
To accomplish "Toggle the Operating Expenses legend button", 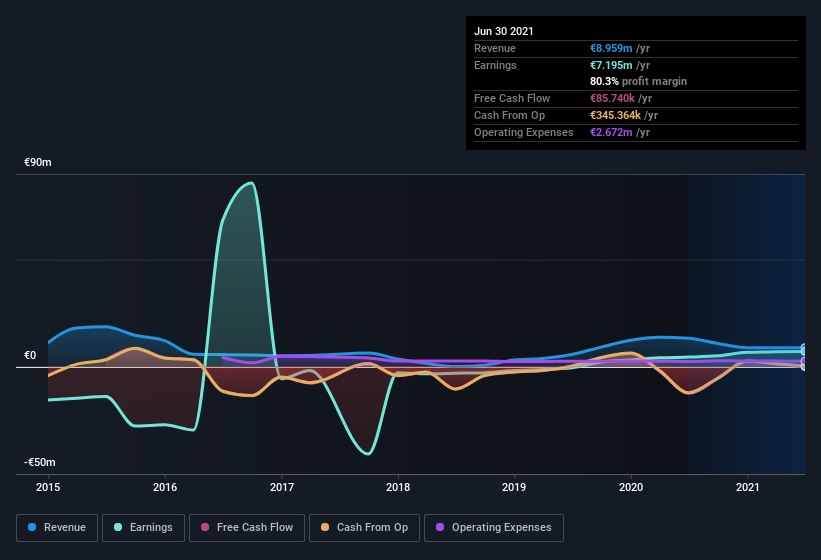I will (x=494, y=528).
